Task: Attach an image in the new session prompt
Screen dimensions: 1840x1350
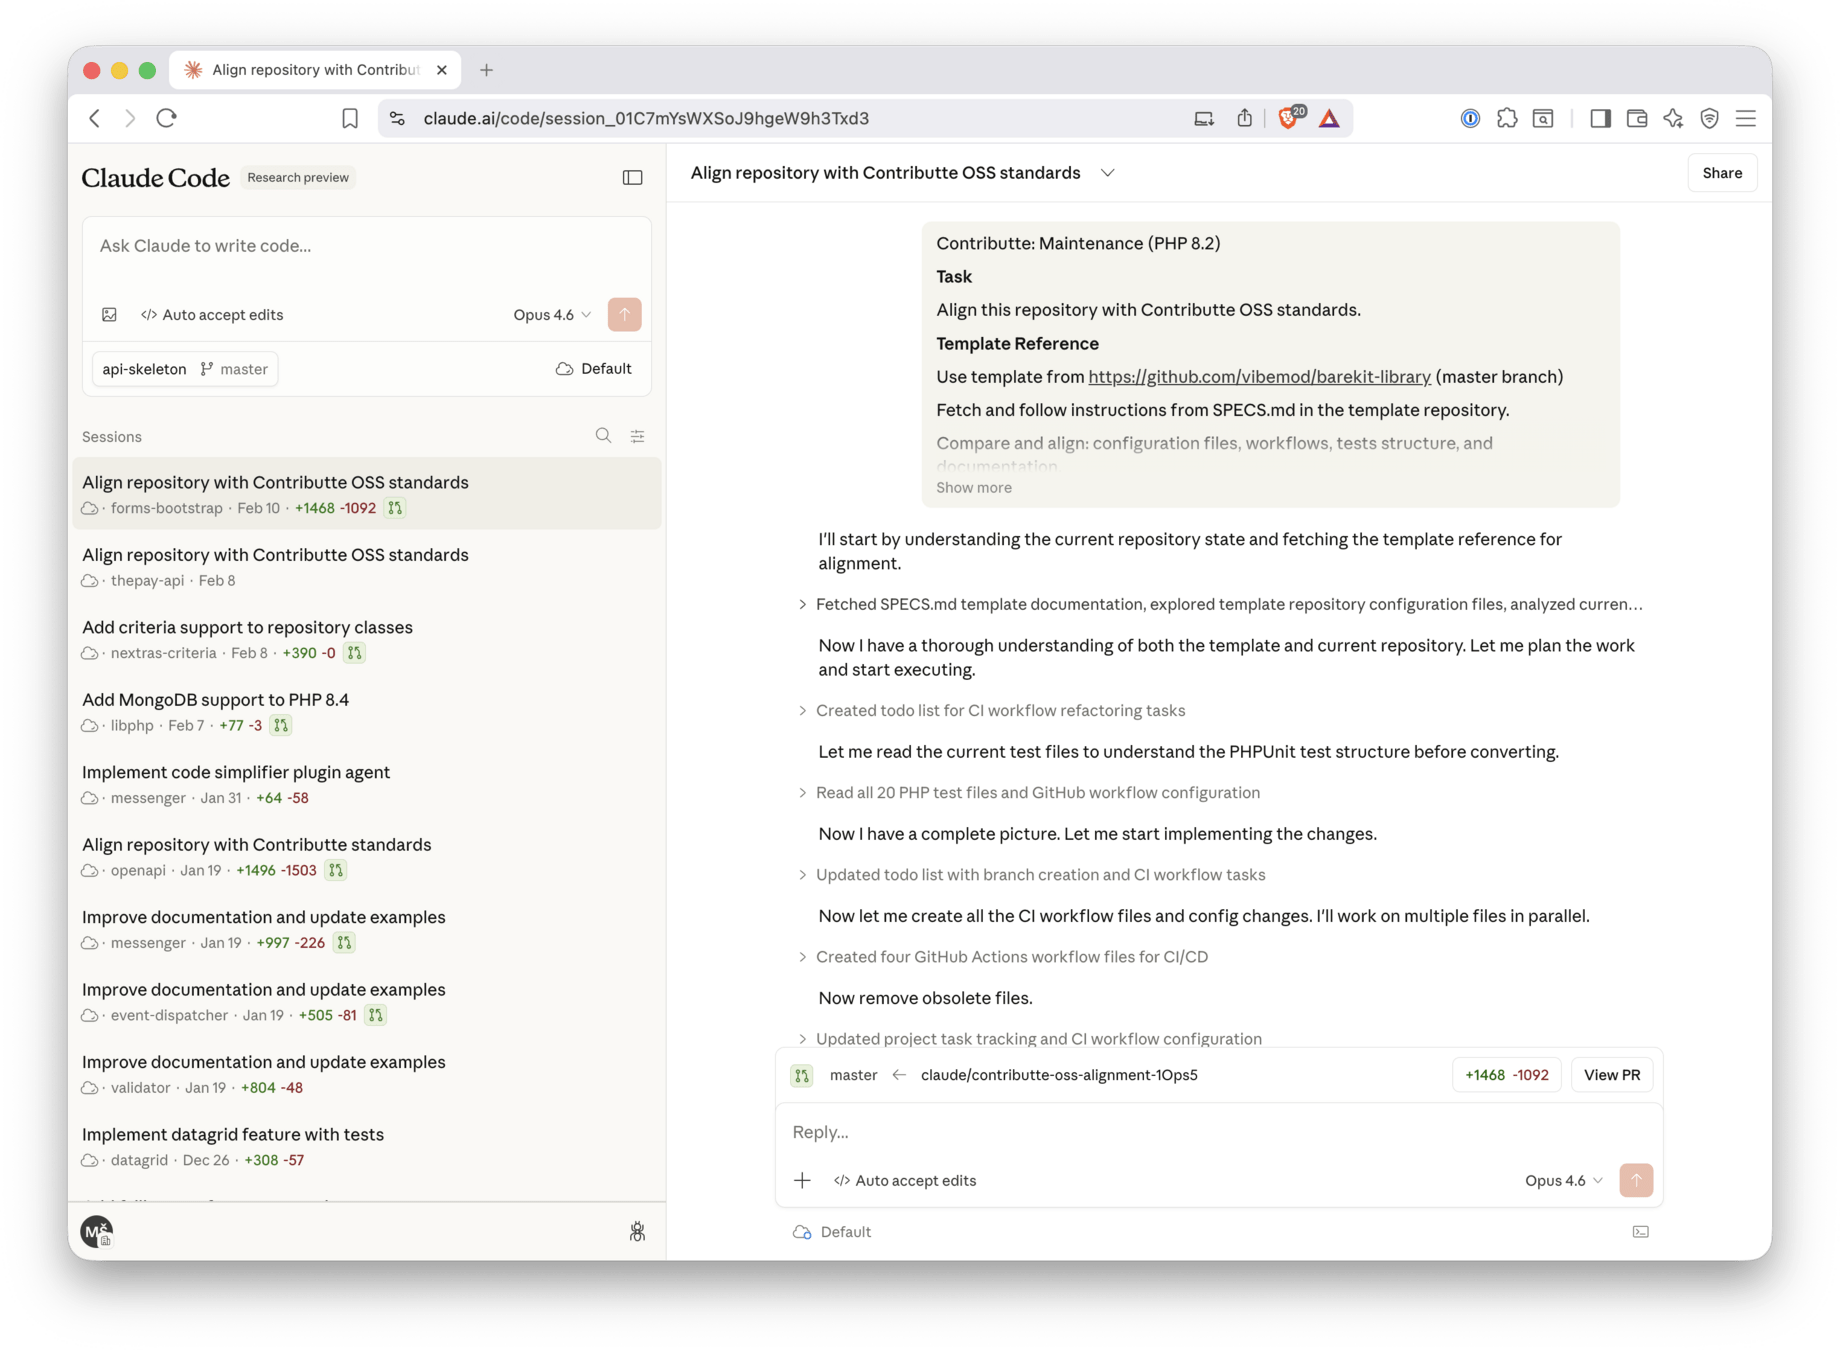Action: pyautogui.click(x=109, y=315)
